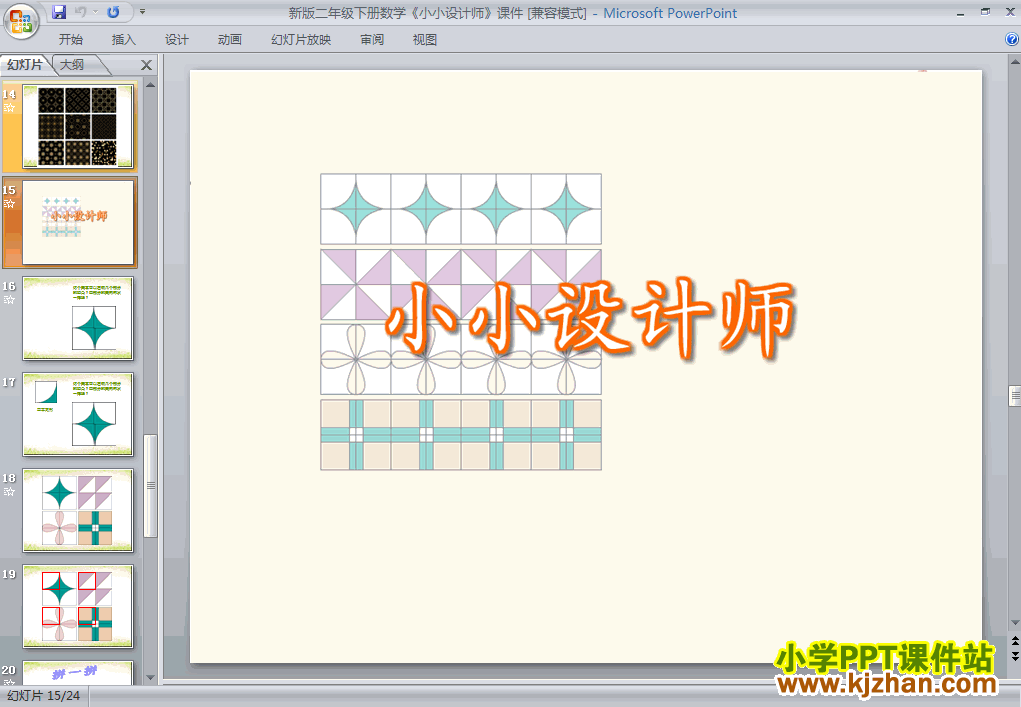Viewport: 1021px width, 707px height.
Task: Open the 视图 ribbon tab
Action: tap(425, 40)
